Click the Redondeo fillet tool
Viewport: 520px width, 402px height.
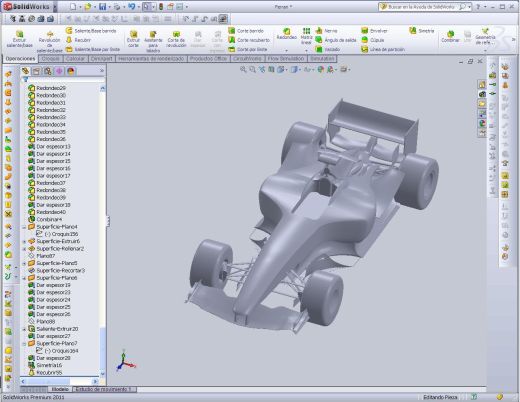point(286,34)
